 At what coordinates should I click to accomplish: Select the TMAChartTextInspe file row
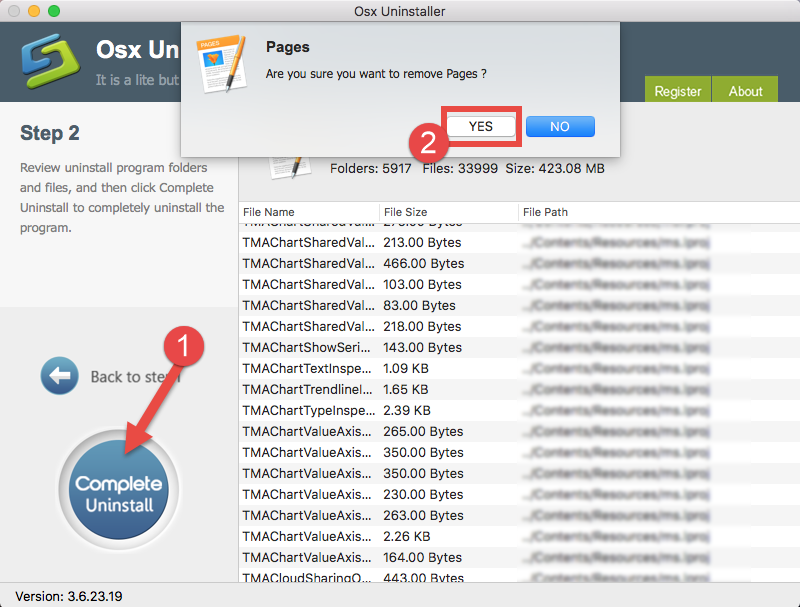tap(310, 368)
